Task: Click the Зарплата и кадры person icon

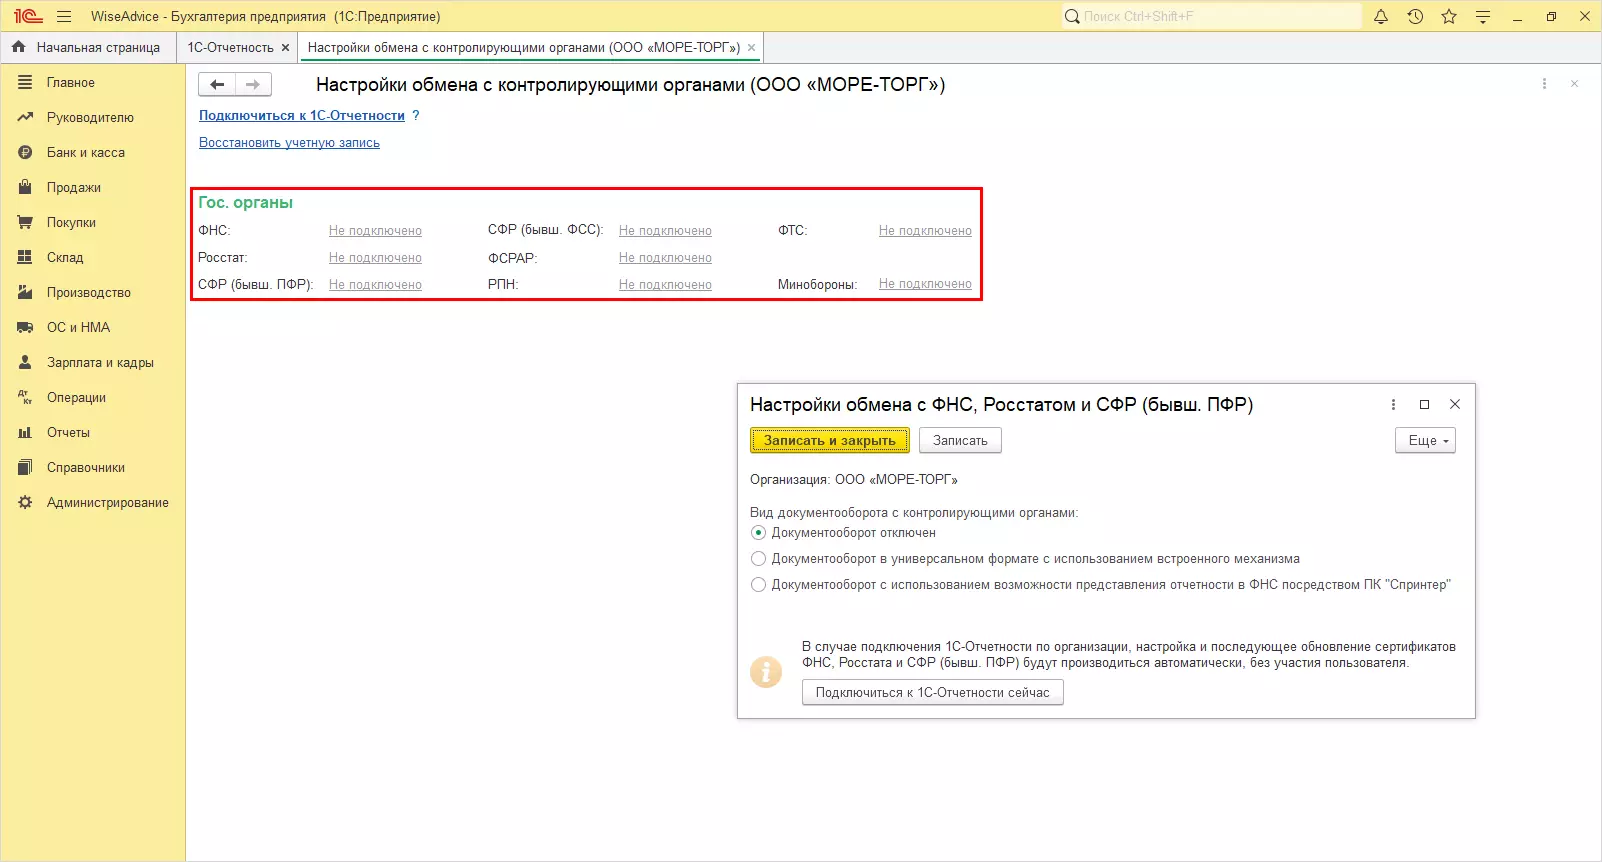Action: click(x=25, y=363)
